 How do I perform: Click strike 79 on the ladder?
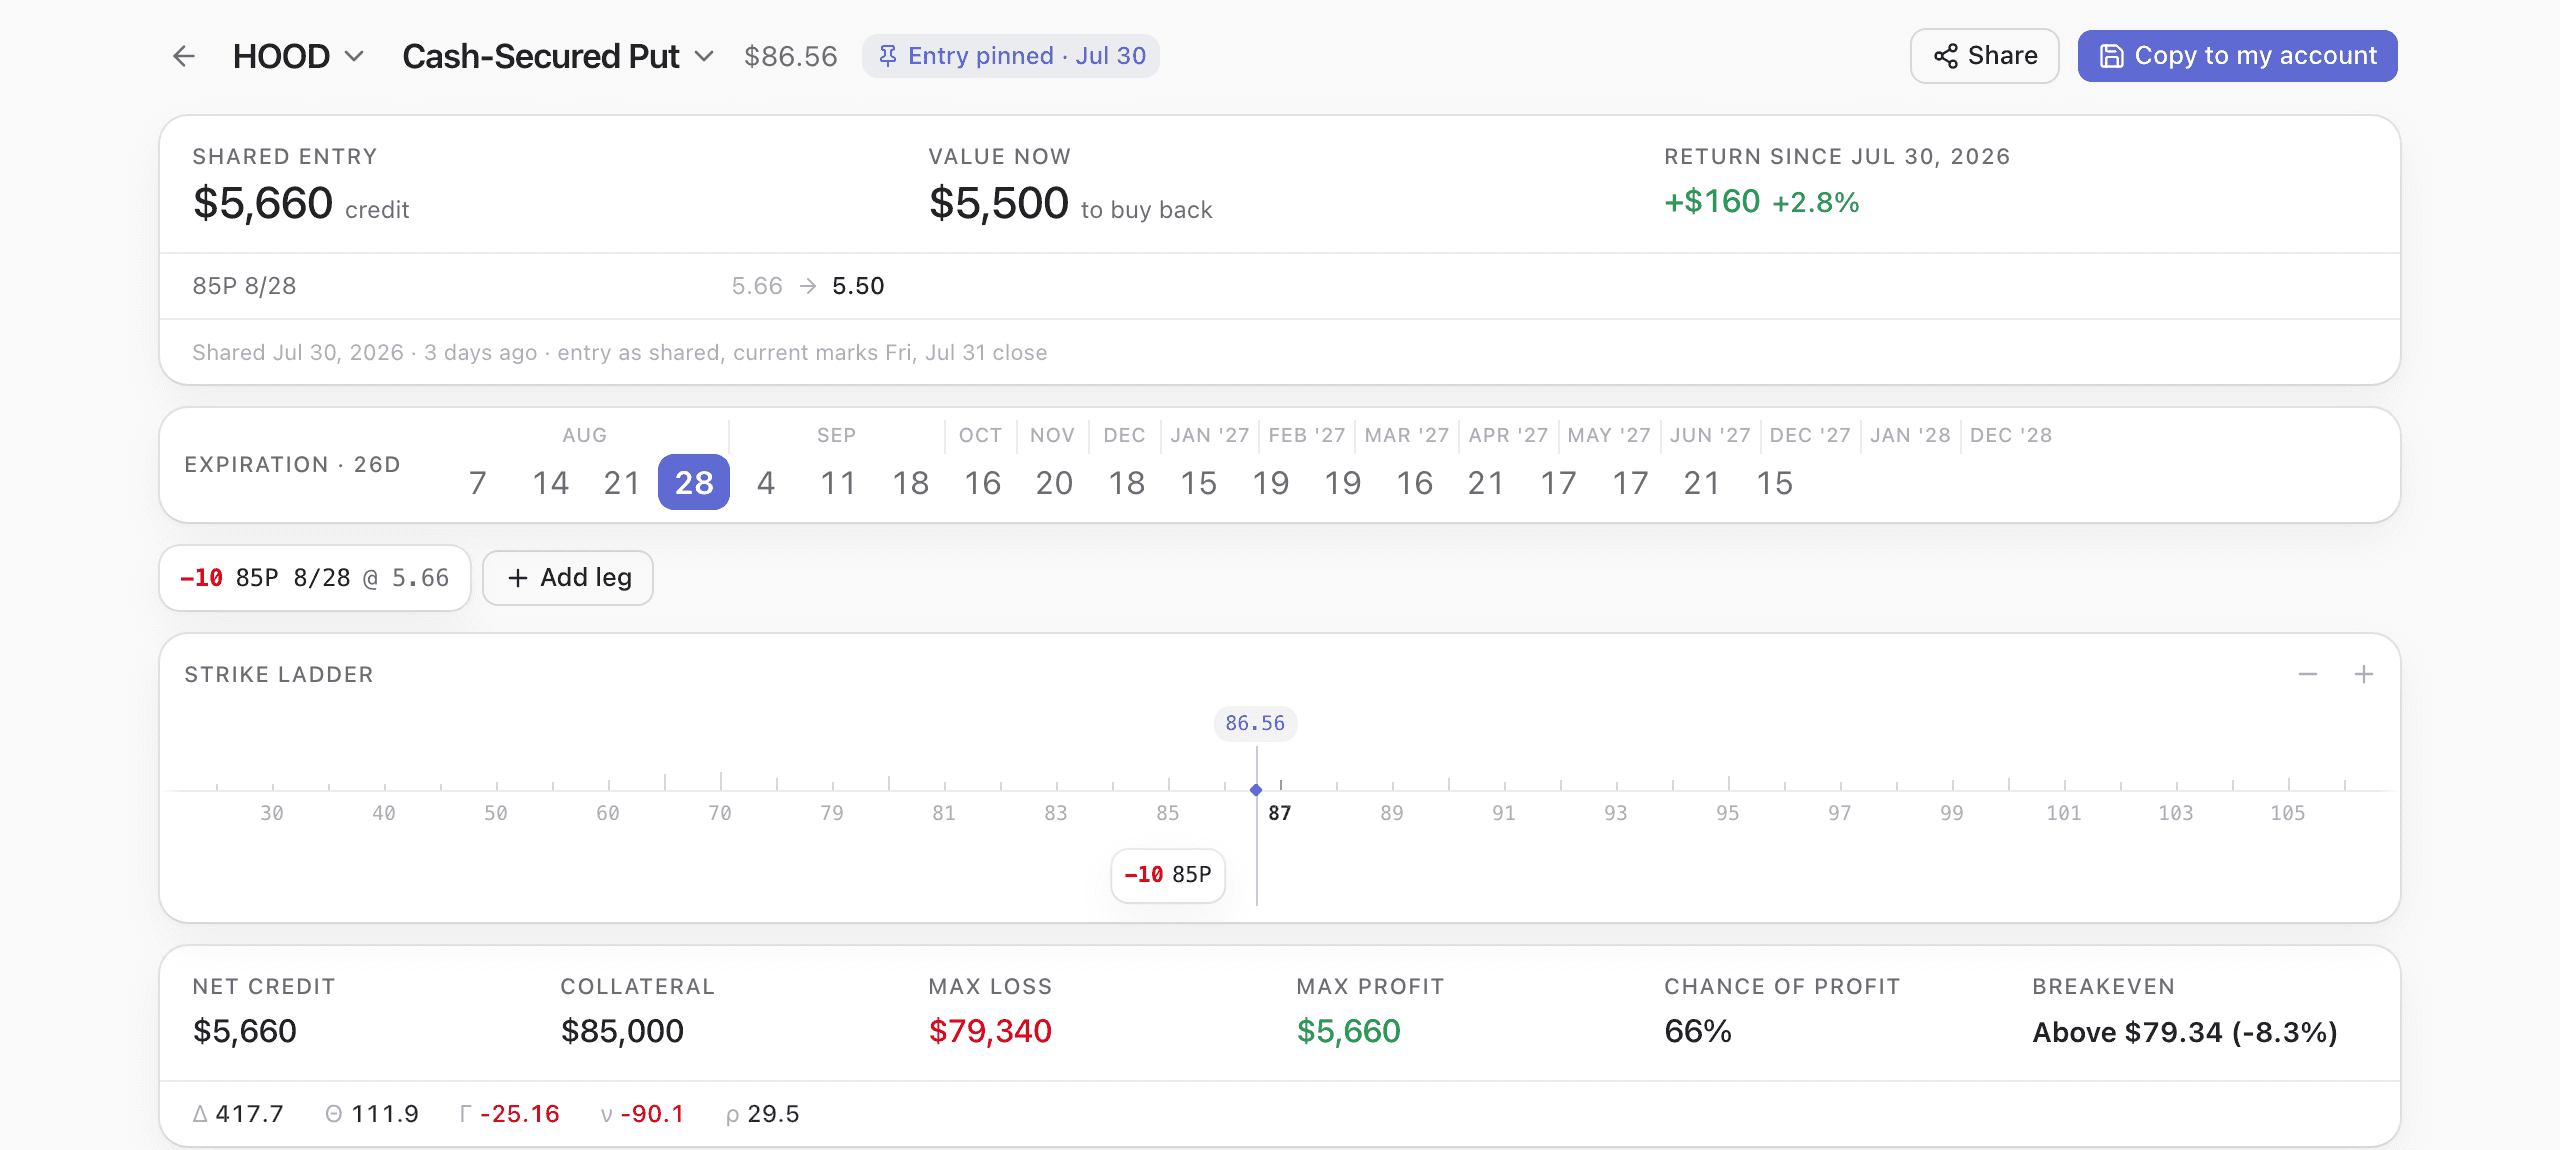pos(832,813)
